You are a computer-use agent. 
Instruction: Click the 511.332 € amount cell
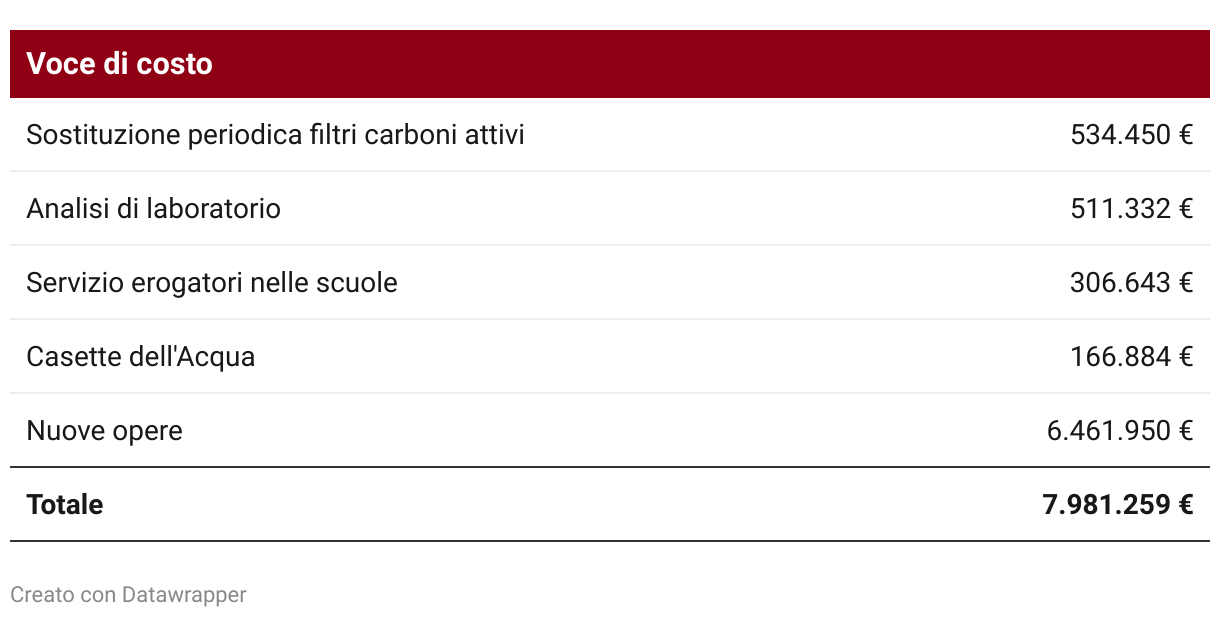(x=1131, y=208)
